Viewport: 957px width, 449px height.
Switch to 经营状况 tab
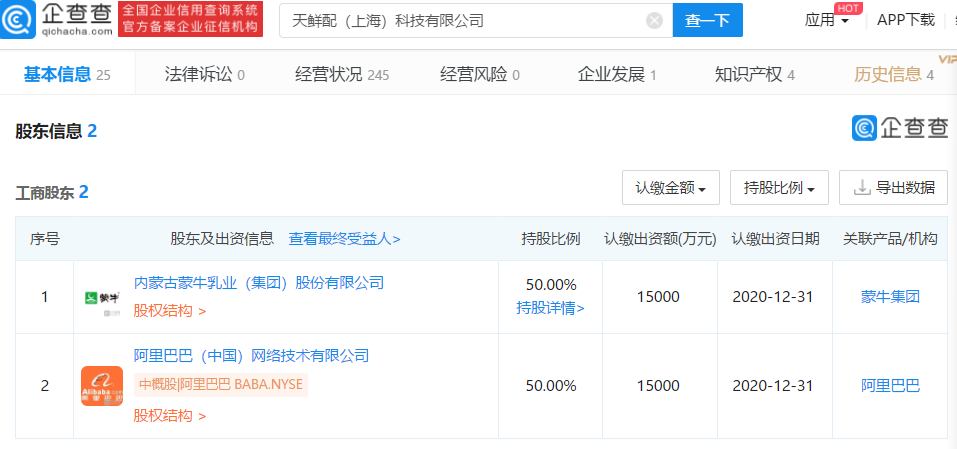click(342, 74)
